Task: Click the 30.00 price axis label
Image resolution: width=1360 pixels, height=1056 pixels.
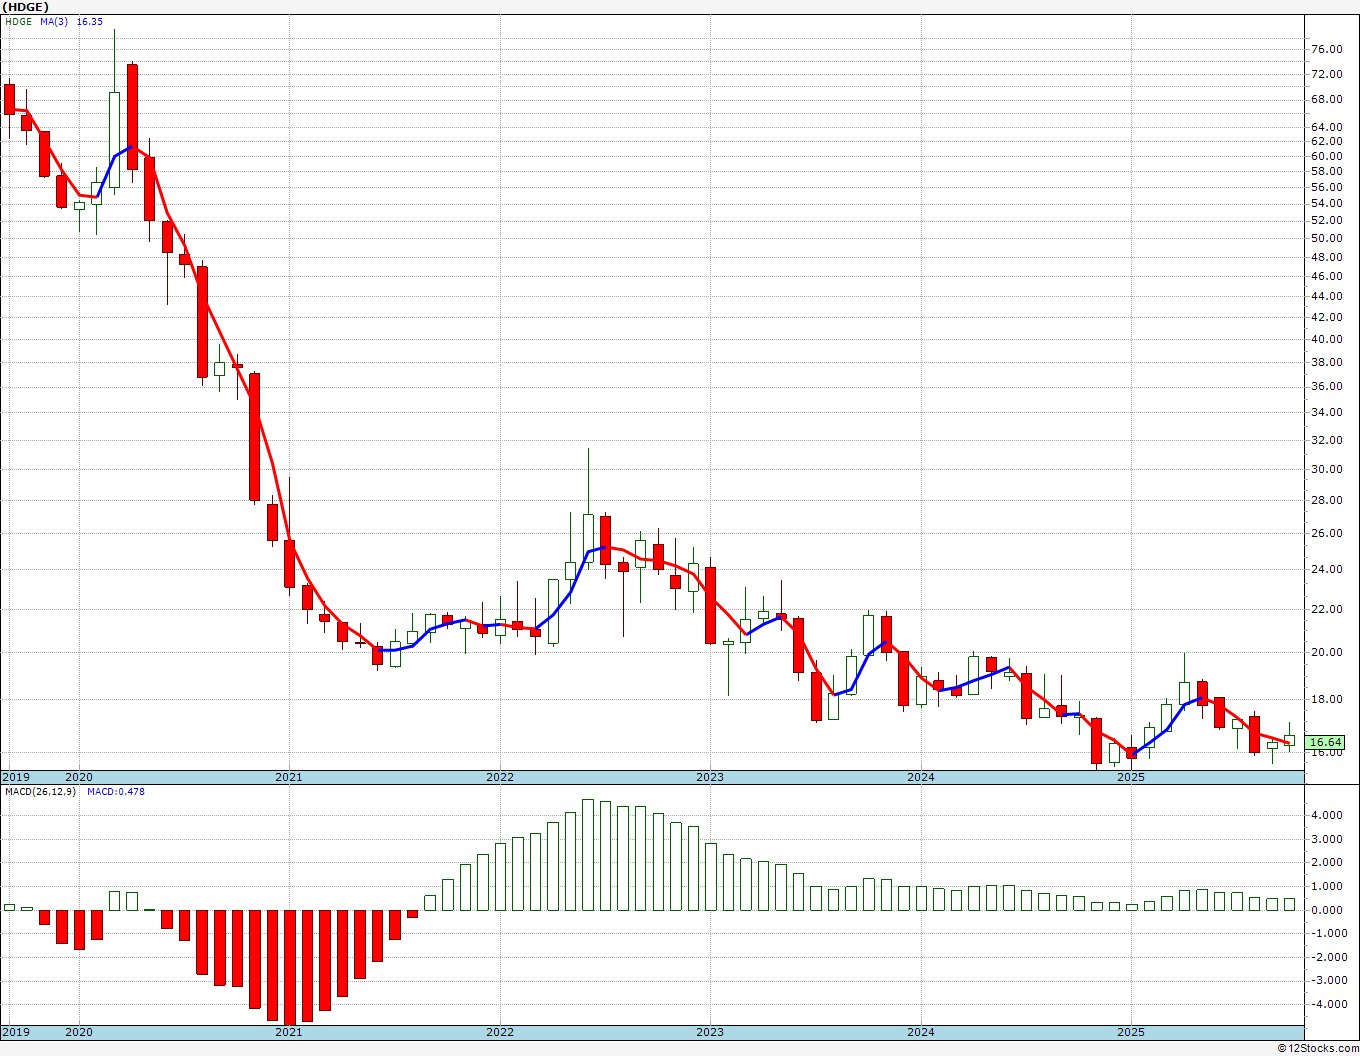Action: click(1326, 469)
